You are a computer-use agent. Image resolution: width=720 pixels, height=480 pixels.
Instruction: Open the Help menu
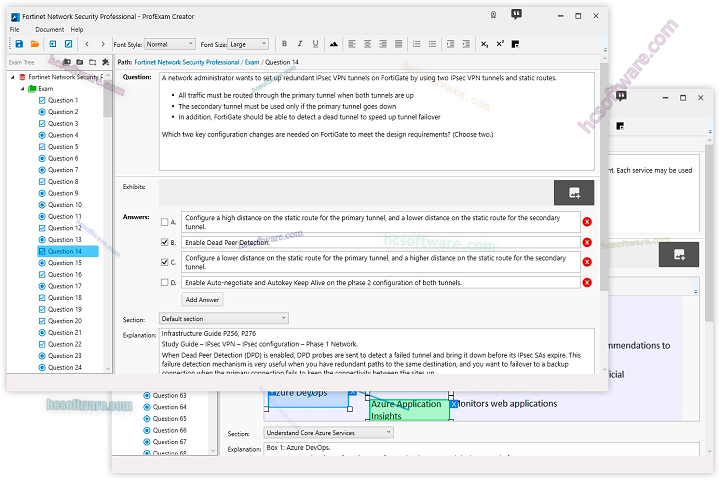[77, 29]
